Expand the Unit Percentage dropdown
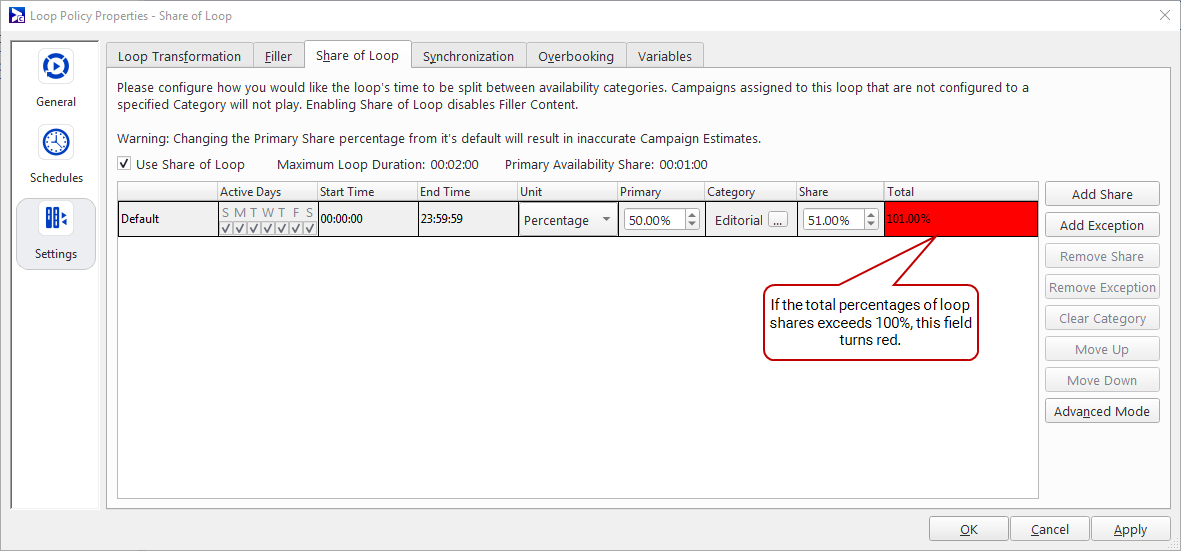 (606, 220)
